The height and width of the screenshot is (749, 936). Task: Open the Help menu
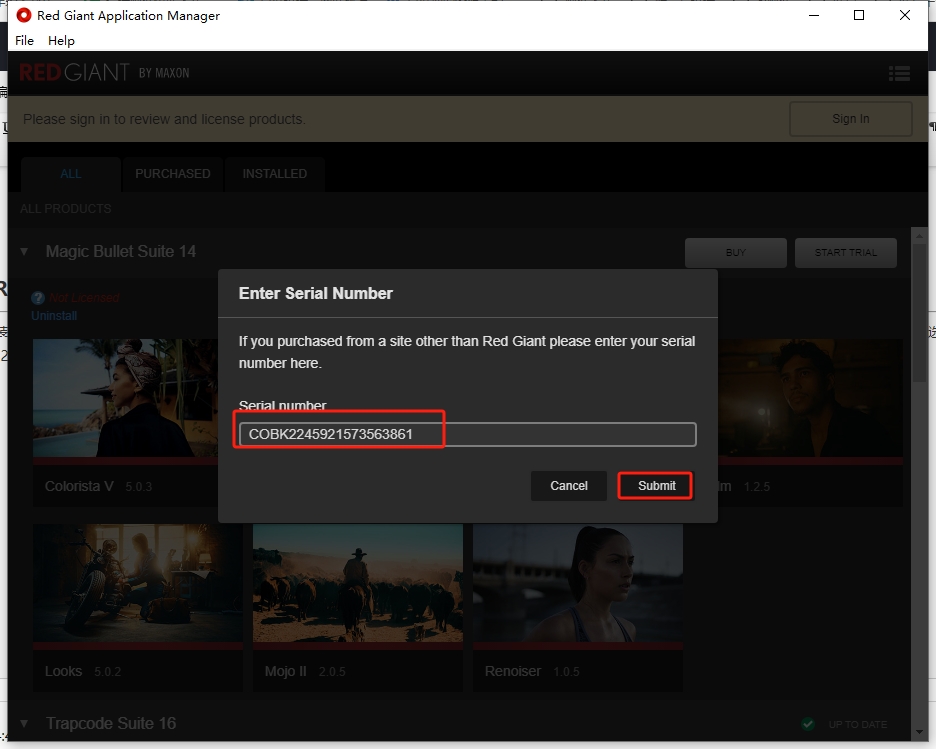point(61,41)
